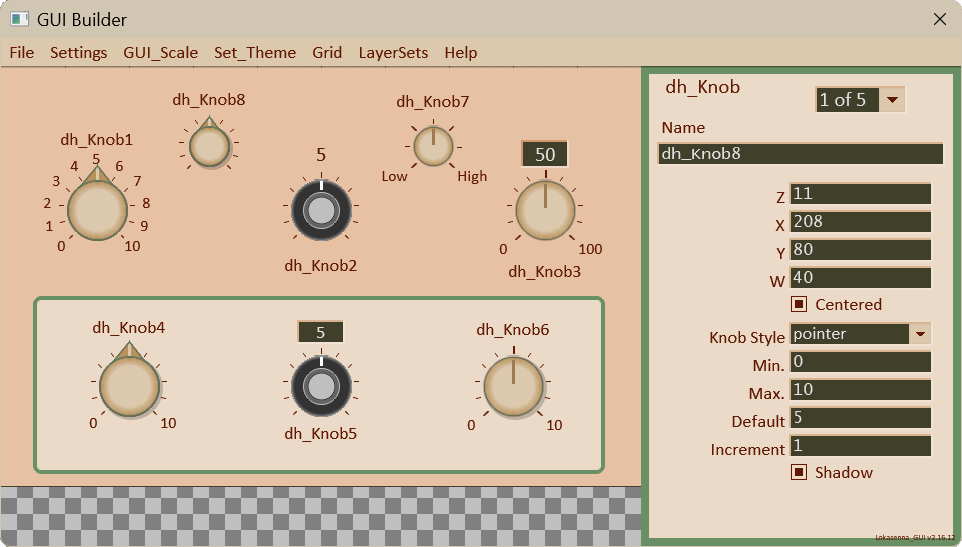962x547 pixels.
Task: Open the Grid menu
Action: click(327, 53)
